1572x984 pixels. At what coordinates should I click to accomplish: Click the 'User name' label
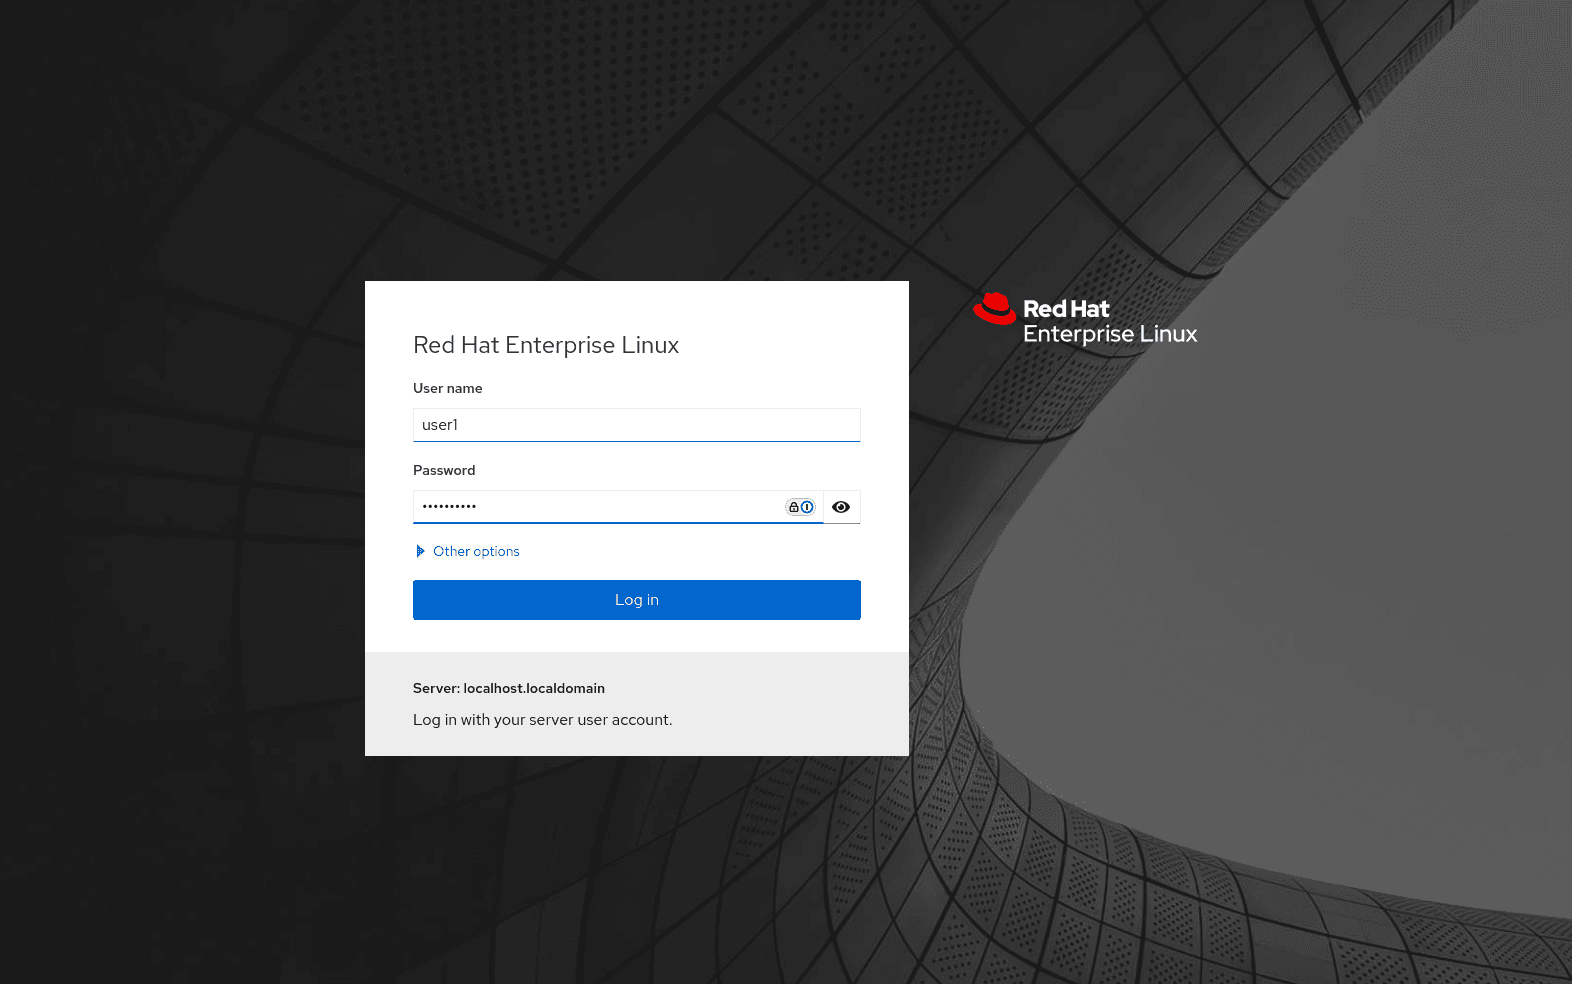click(x=448, y=388)
